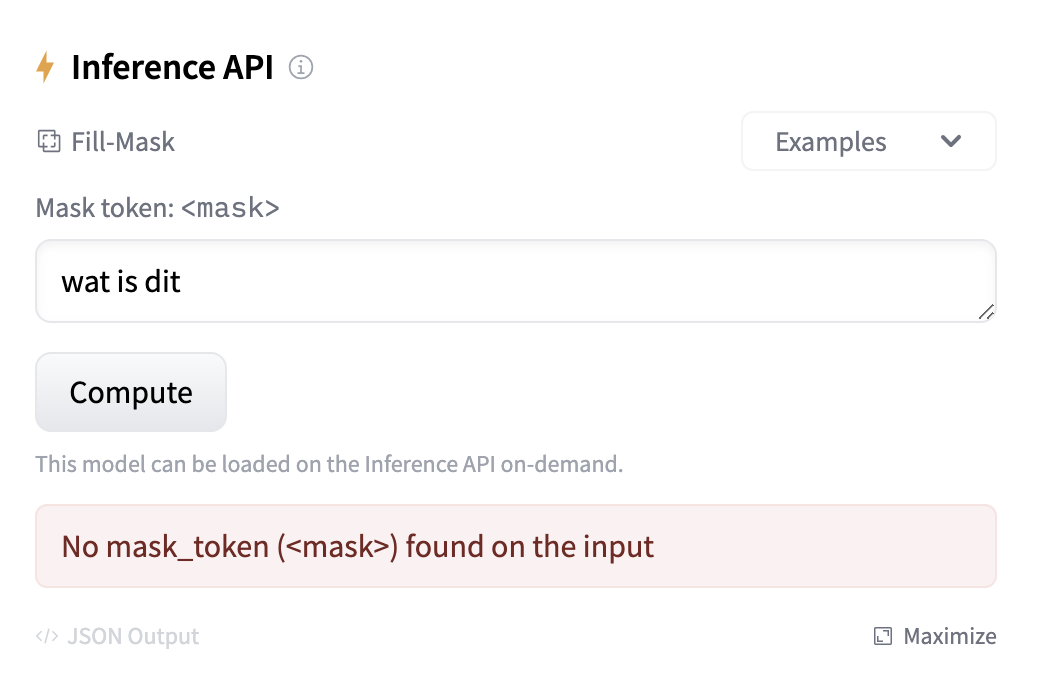
Task: Click the JSON Output code brackets icon
Action: click(47, 636)
